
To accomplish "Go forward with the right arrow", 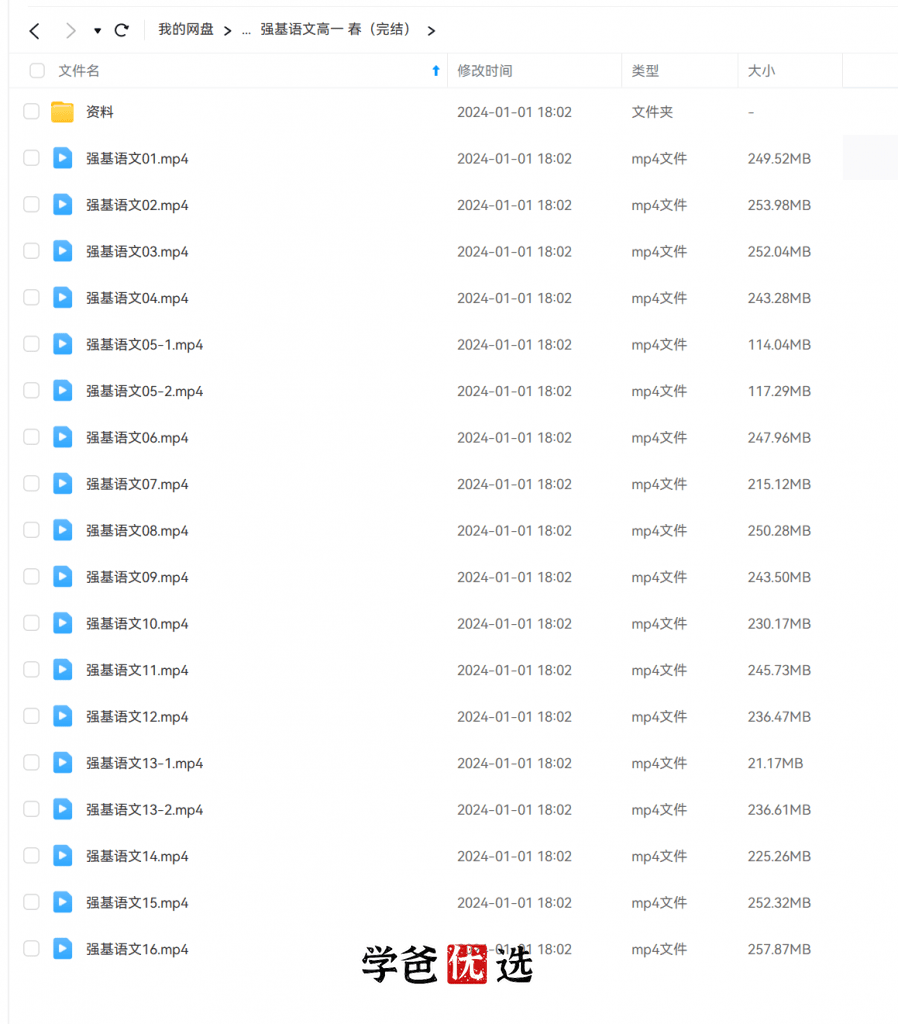I will (x=71, y=31).
